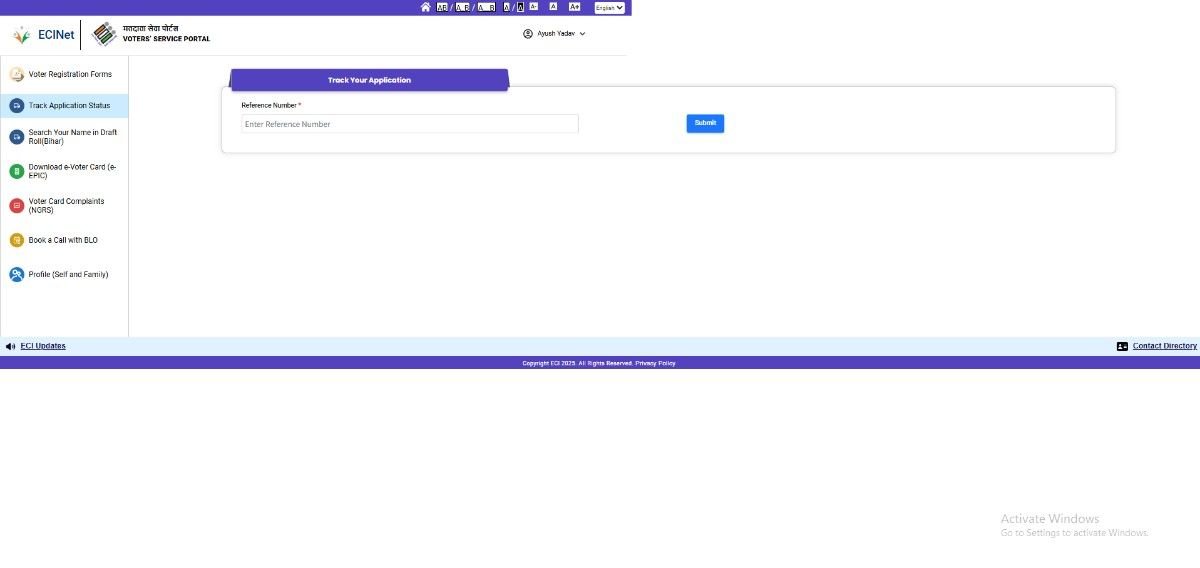The height and width of the screenshot is (568, 1200).
Task: Select Track Application Status in sidebar
Action: (x=69, y=106)
